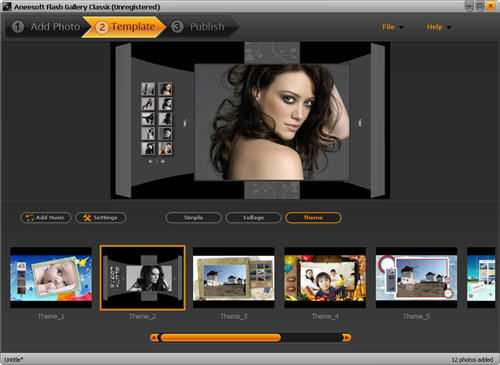
Task: Select the Simple template category
Action: click(193, 218)
